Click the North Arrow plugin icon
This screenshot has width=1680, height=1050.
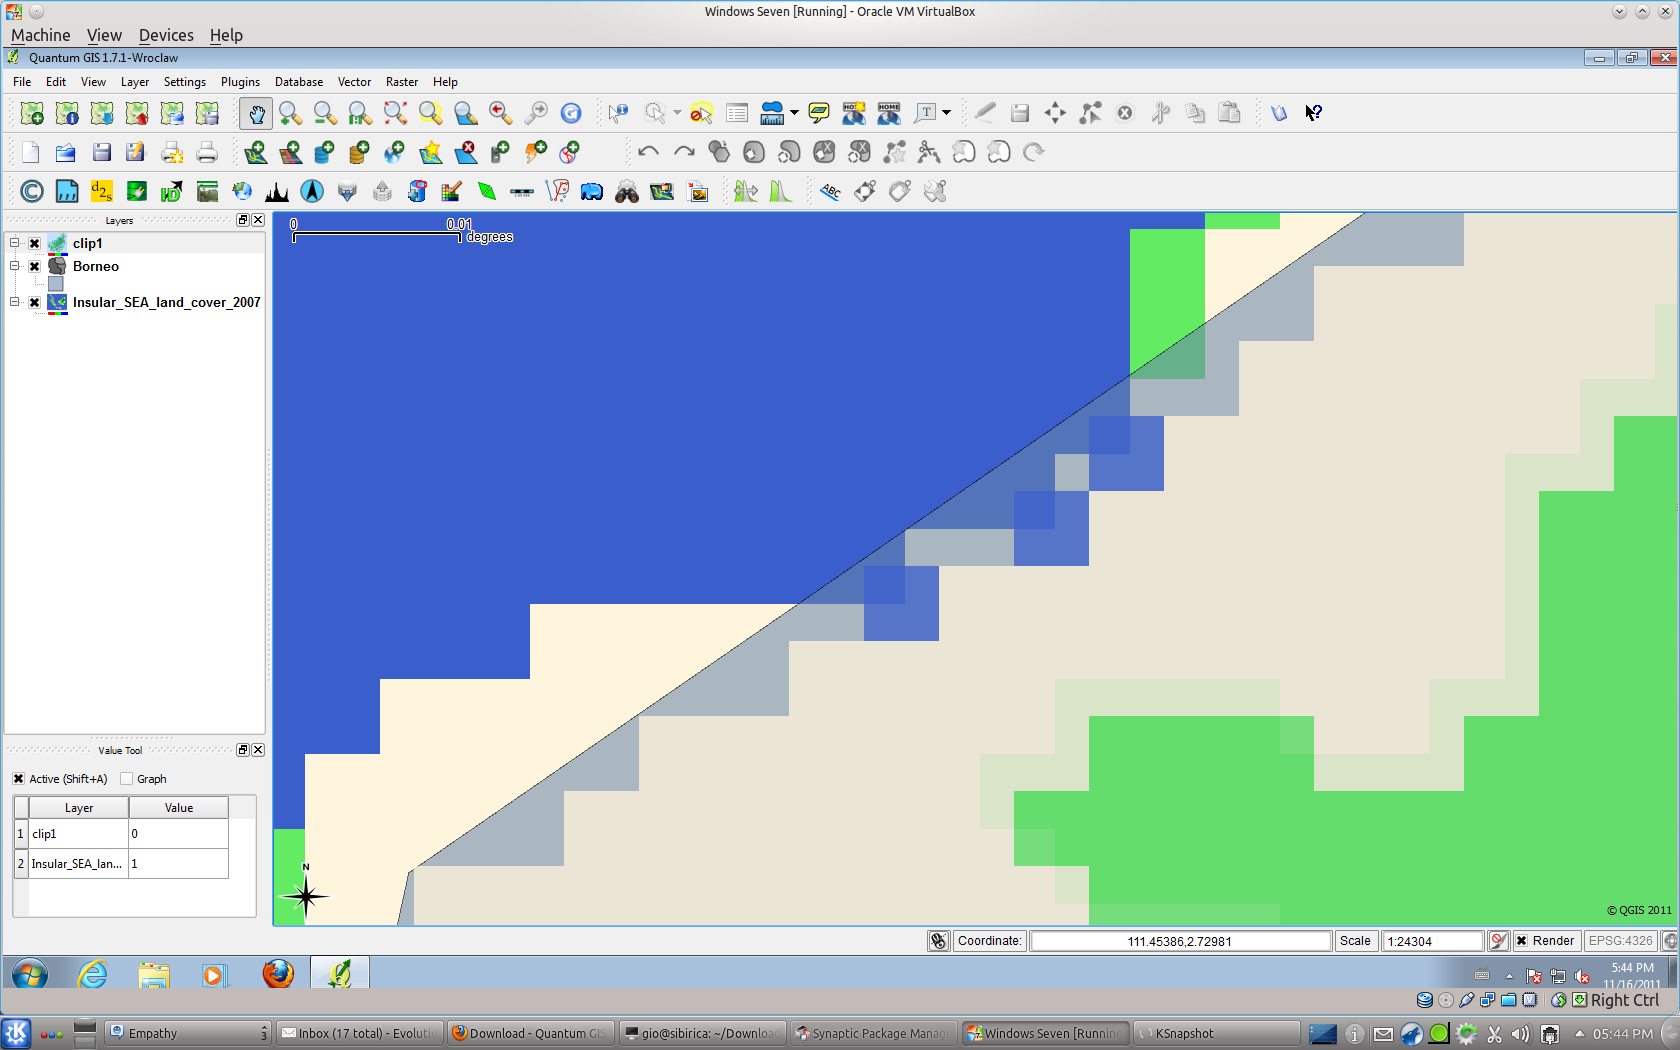(x=312, y=191)
